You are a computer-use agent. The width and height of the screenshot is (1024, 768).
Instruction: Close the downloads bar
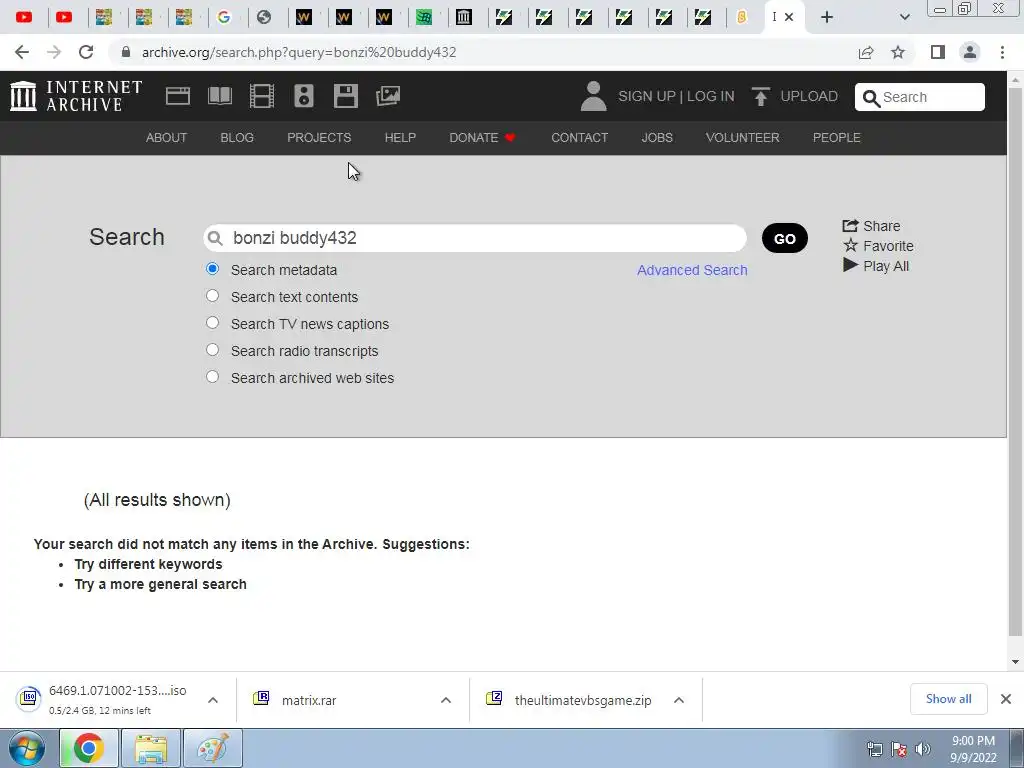tap(1006, 699)
